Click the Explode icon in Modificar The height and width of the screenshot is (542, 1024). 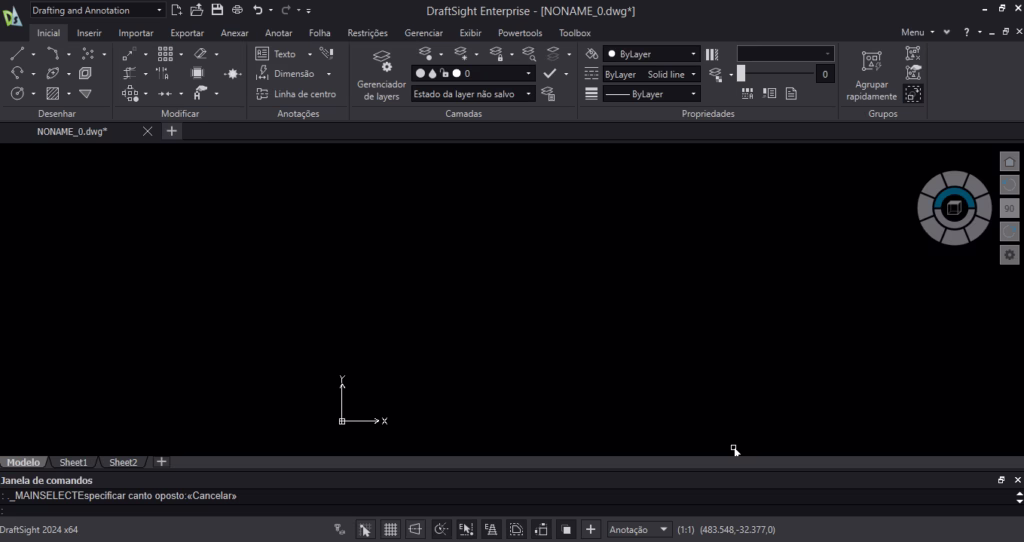(232, 74)
